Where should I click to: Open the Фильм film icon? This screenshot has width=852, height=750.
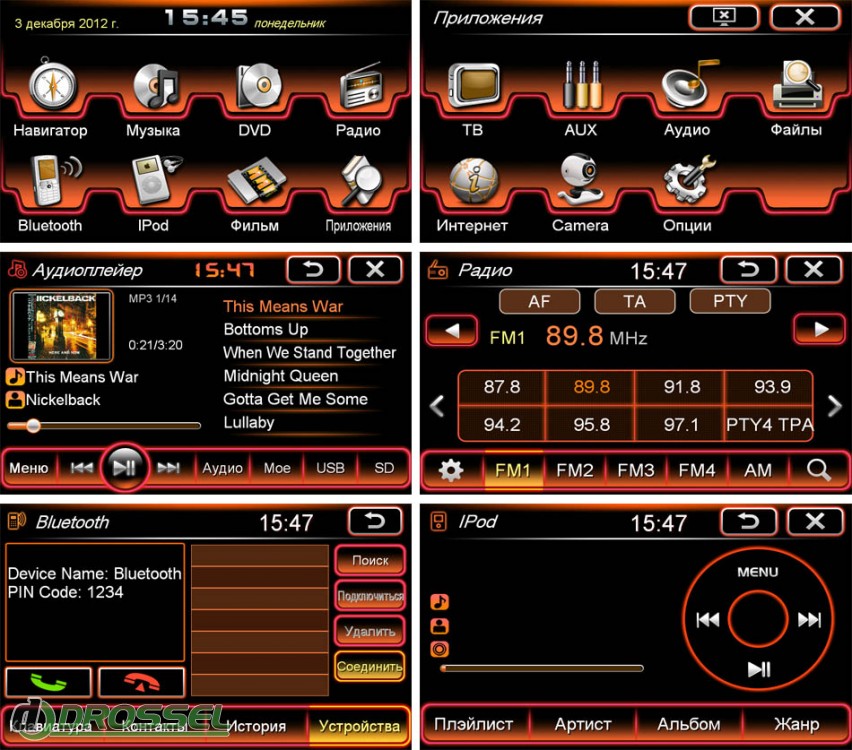(x=255, y=184)
